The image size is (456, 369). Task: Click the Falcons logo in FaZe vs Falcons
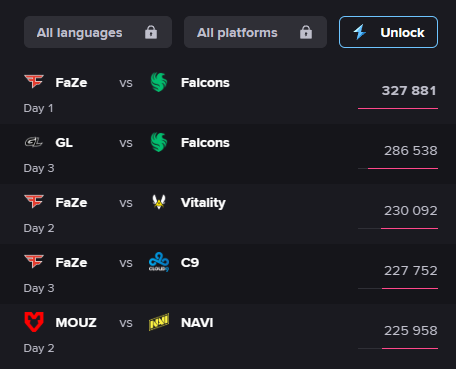tap(159, 82)
